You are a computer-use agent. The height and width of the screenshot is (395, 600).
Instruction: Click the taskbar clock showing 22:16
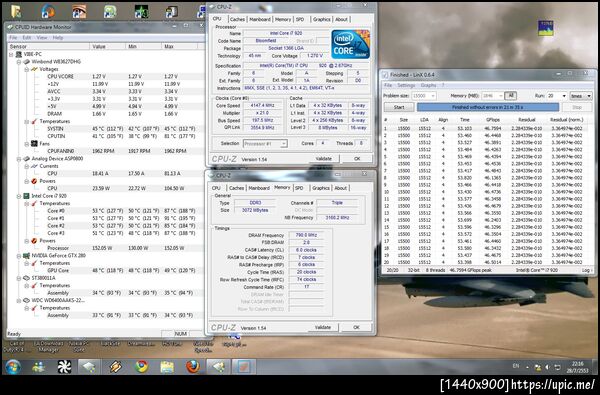(x=578, y=367)
